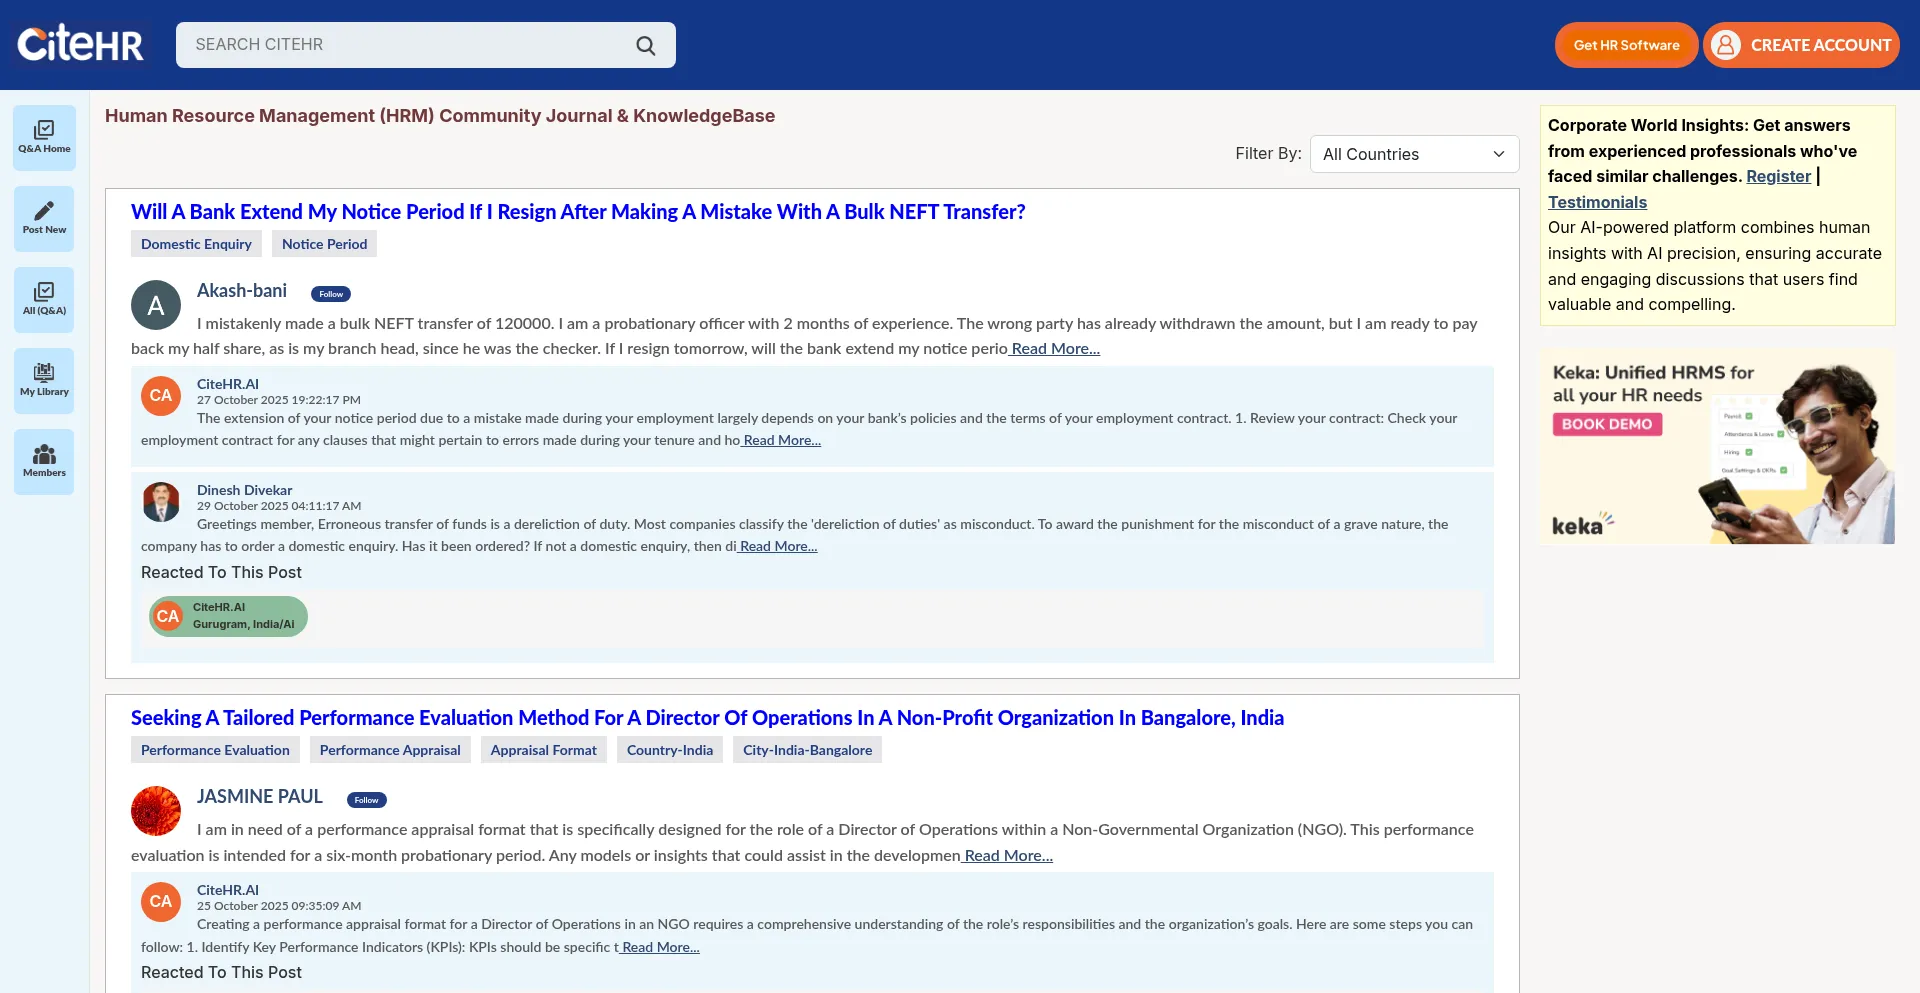Open the Q&A Home sidebar icon
Viewport: 1920px width, 993px height.
click(44, 137)
